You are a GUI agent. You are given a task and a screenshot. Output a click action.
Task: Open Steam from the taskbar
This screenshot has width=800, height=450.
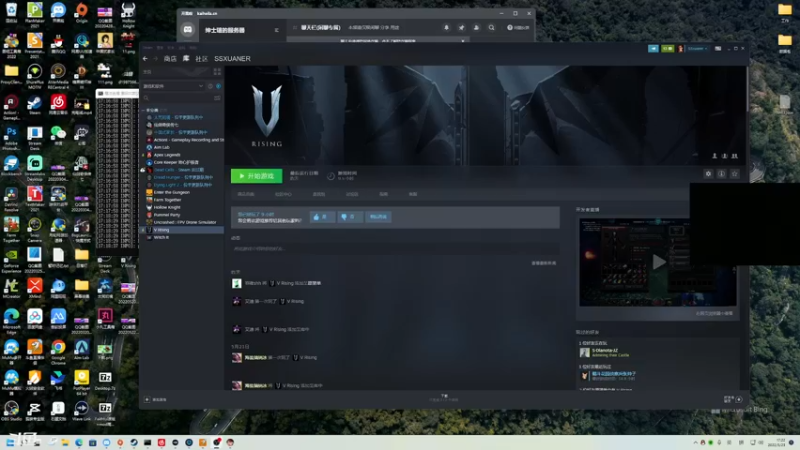coord(134,442)
